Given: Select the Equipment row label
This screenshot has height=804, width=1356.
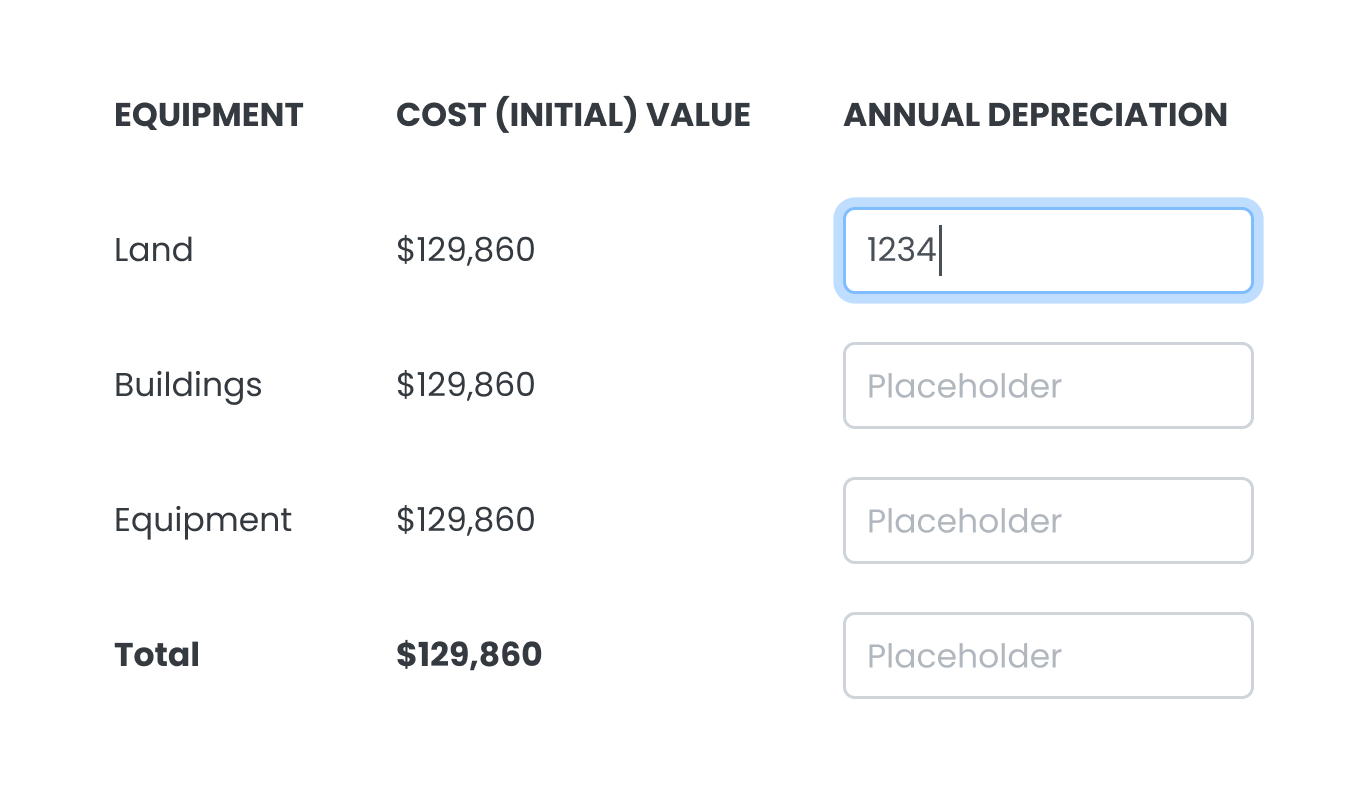Looking at the screenshot, I should [x=203, y=521].
